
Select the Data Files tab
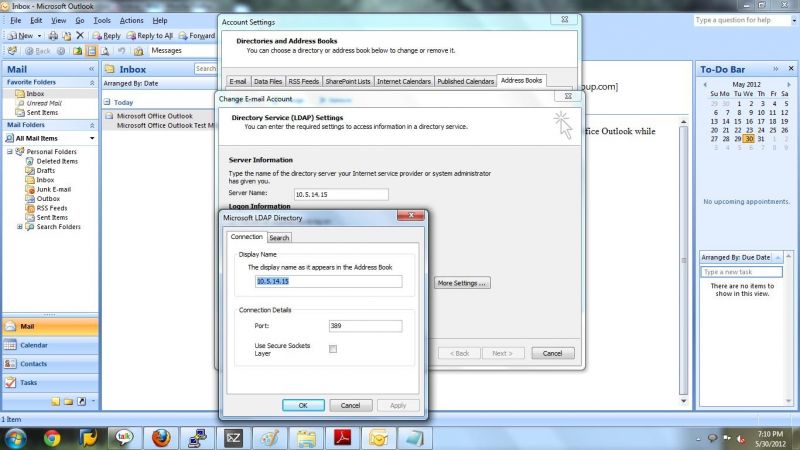[268, 81]
